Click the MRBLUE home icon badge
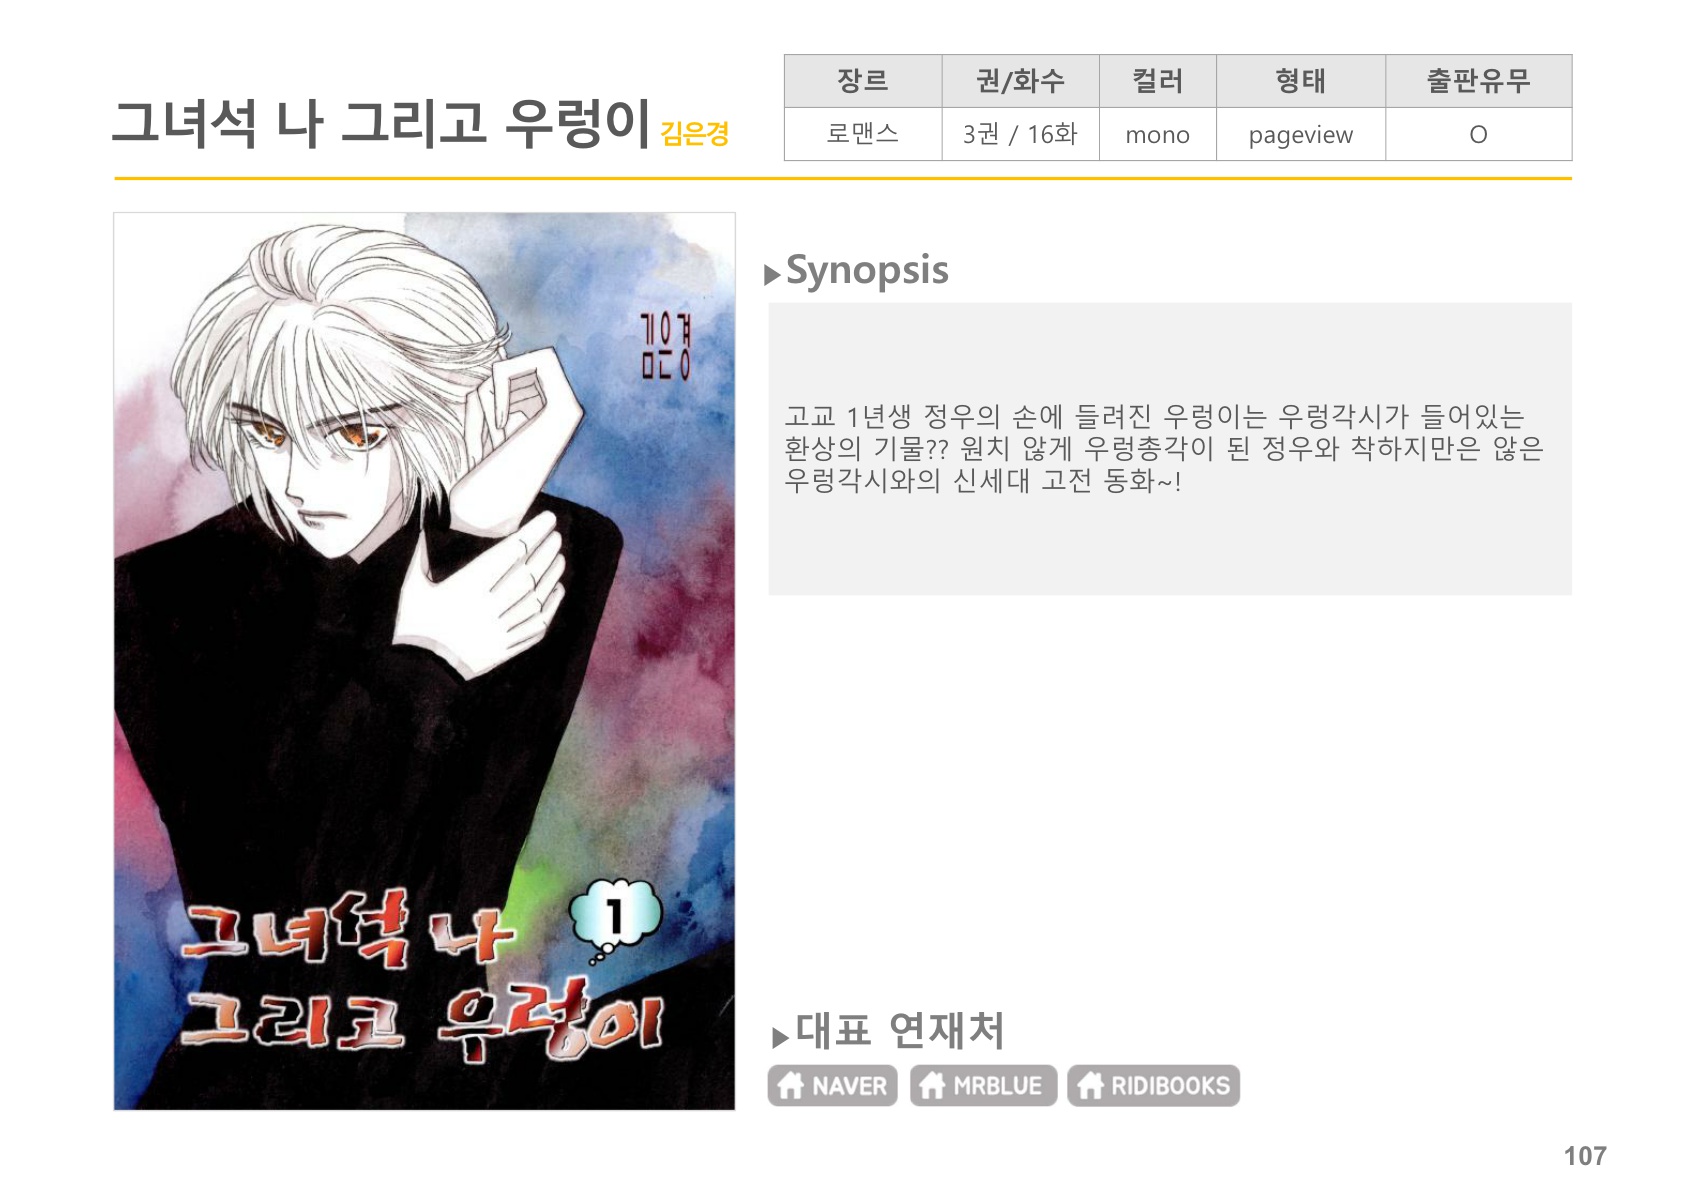The width and height of the screenshot is (1682, 1190). (983, 1085)
